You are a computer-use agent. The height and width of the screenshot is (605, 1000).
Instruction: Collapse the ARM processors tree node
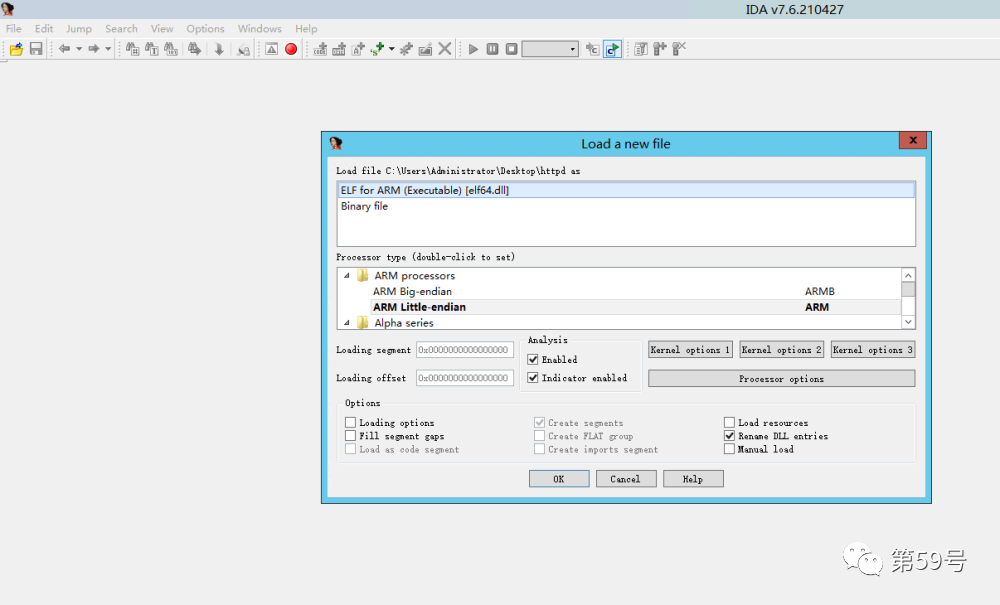(347, 275)
